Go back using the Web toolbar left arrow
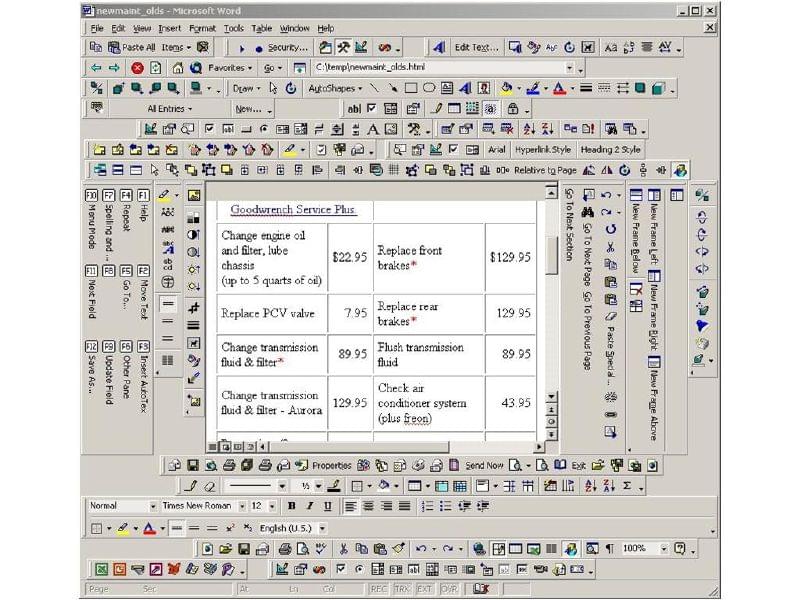The height and width of the screenshot is (600, 800). point(96,68)
